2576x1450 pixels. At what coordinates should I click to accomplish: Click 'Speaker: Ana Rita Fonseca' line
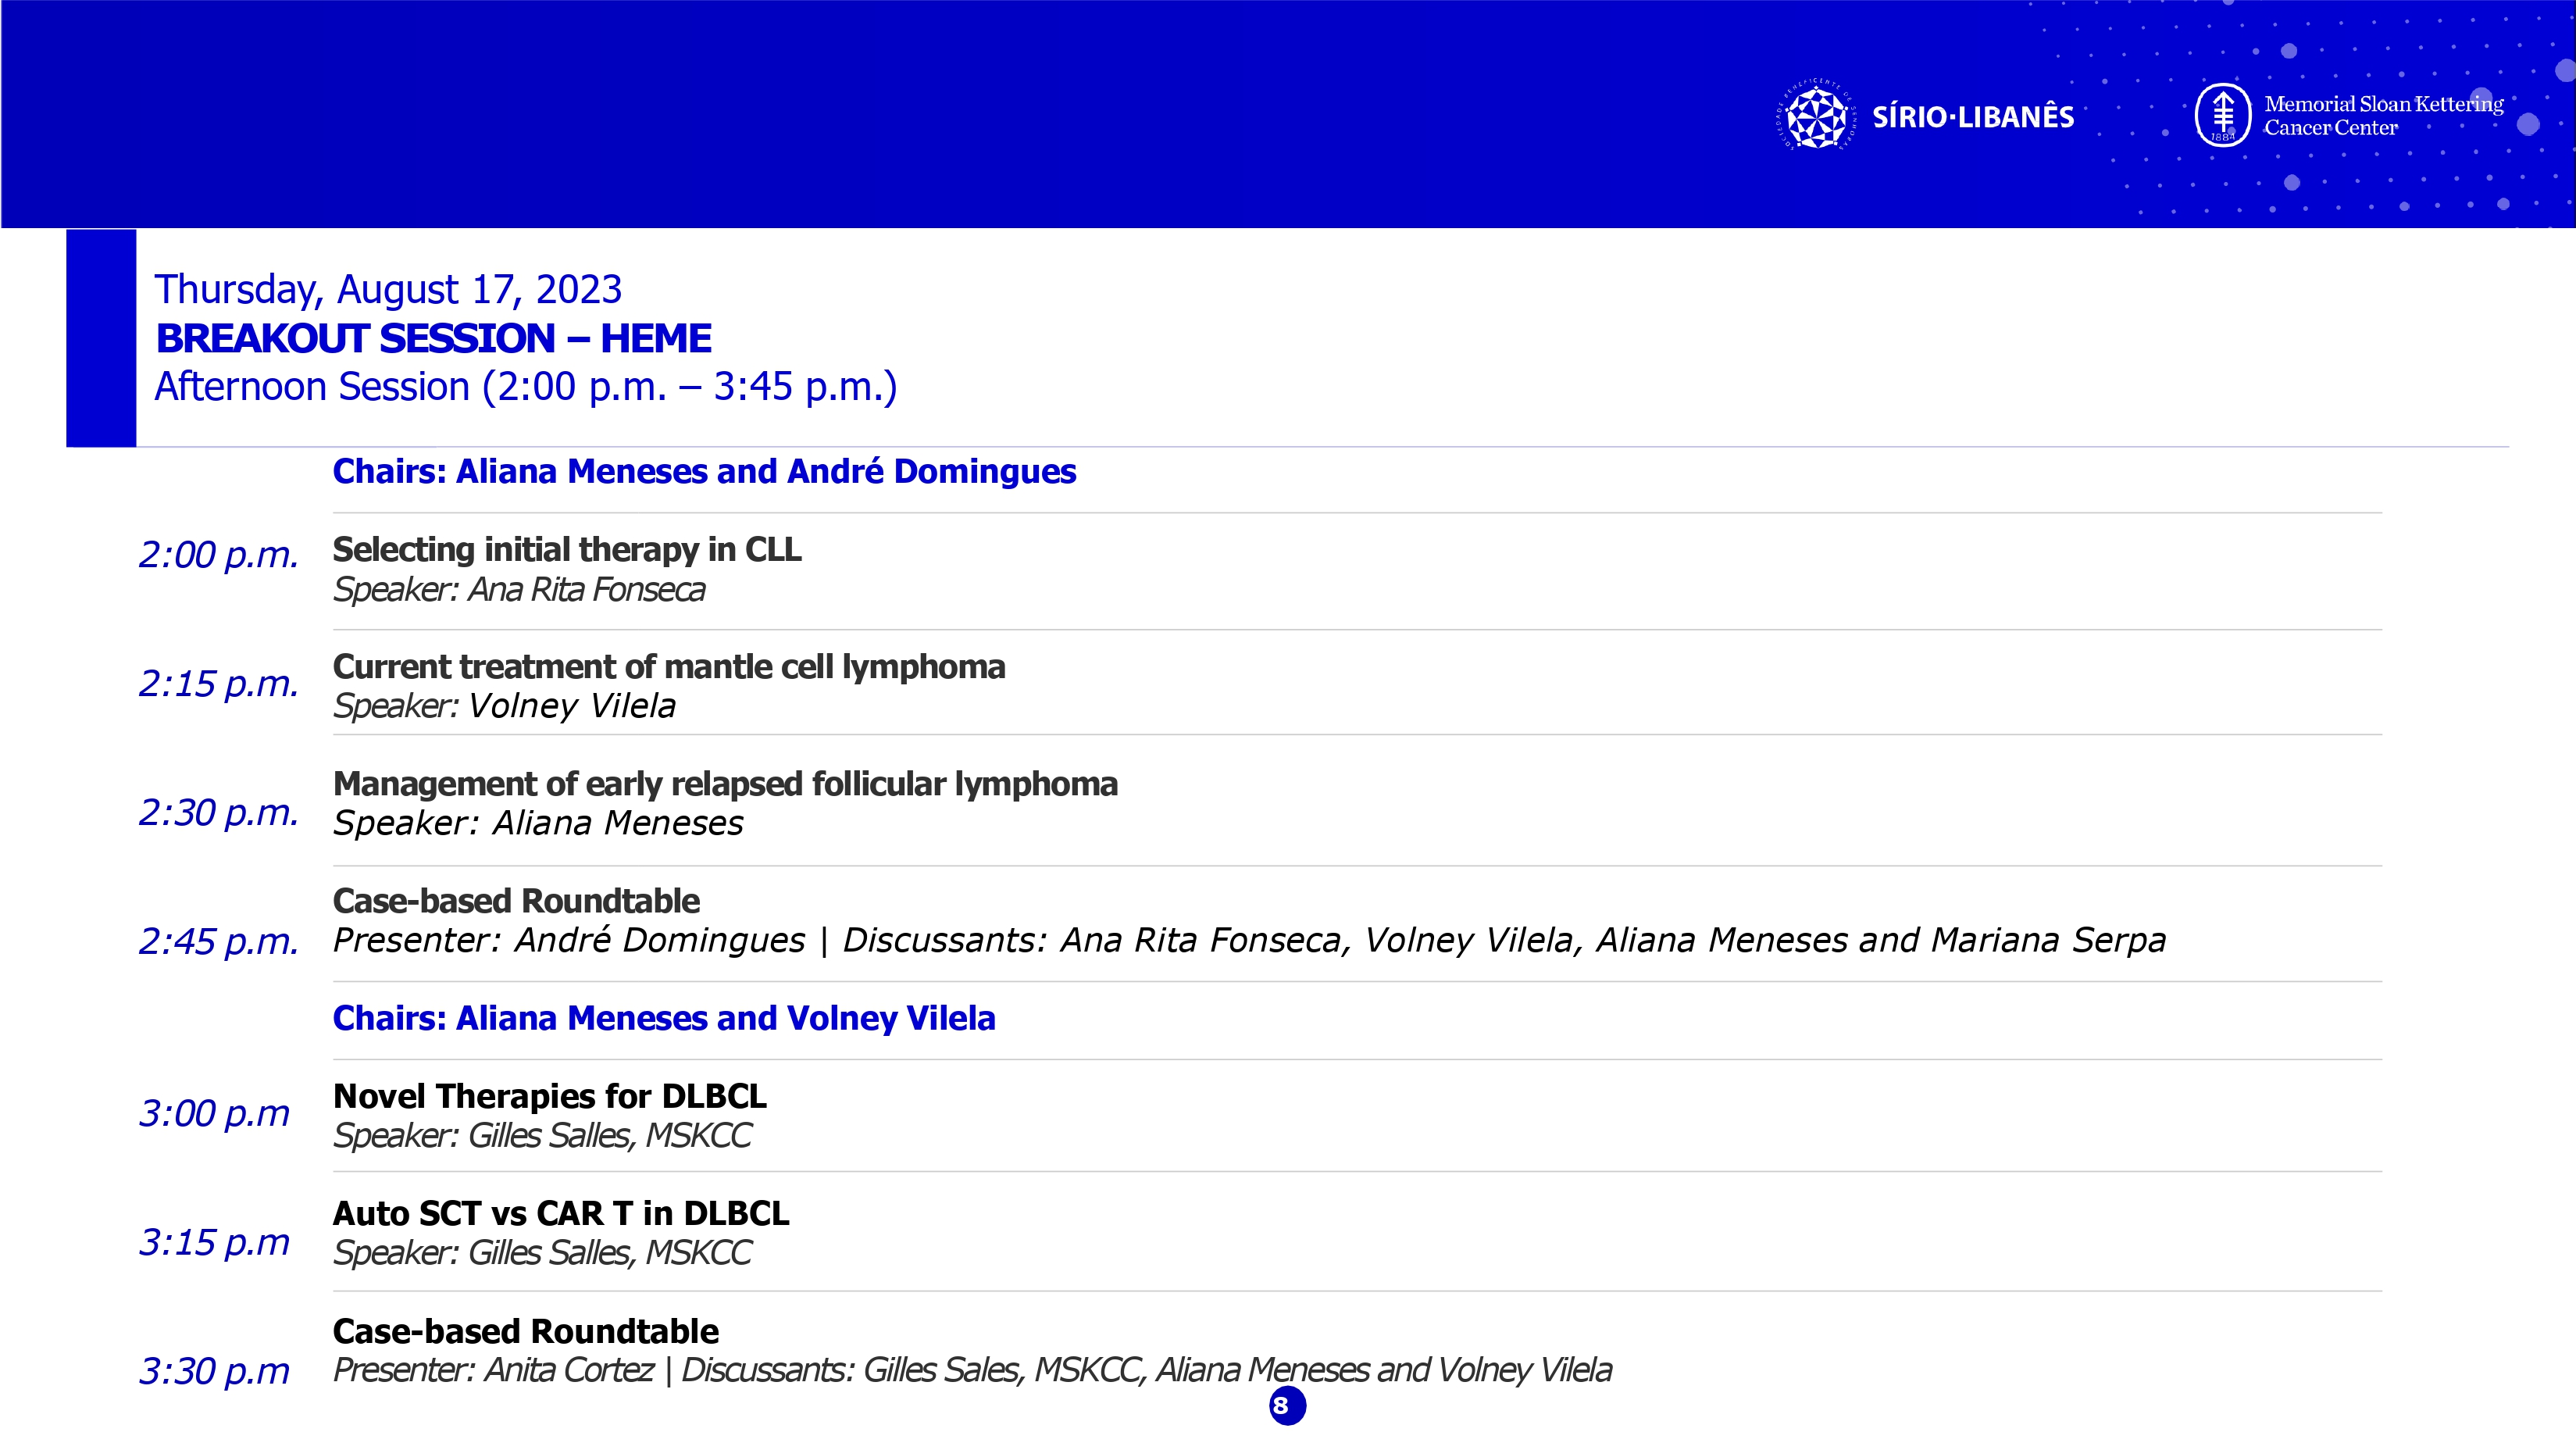pos(519,589)
